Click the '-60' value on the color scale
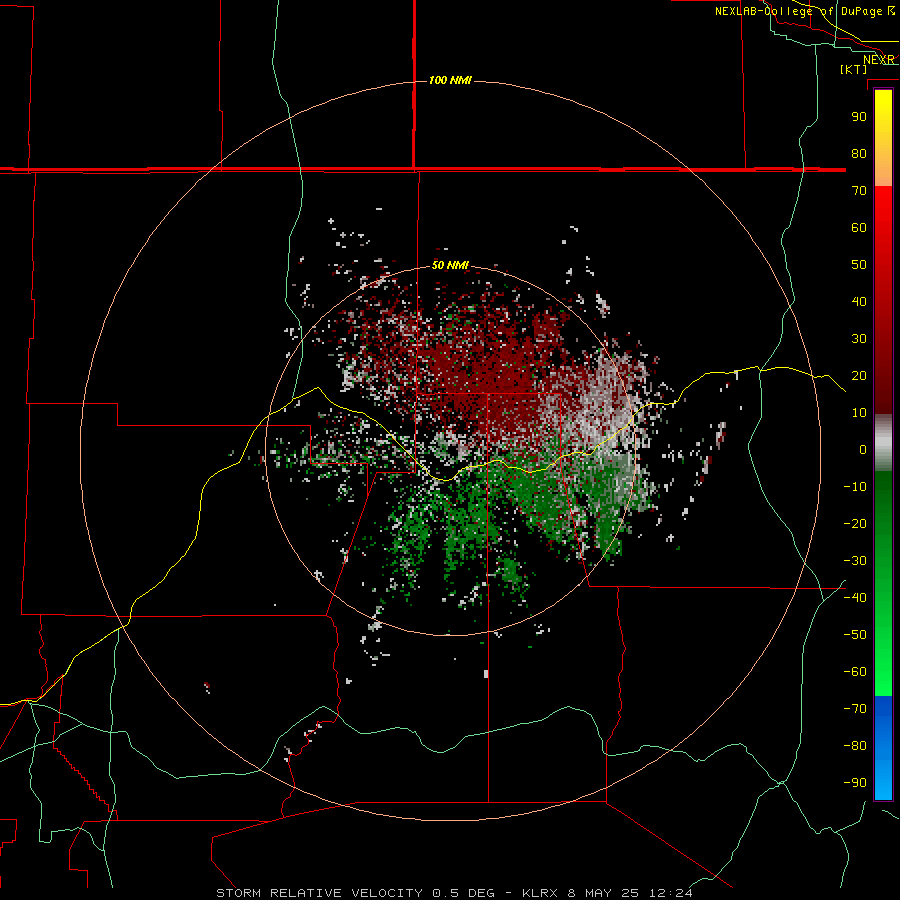 pyautogui.click(x=855, y=672)
